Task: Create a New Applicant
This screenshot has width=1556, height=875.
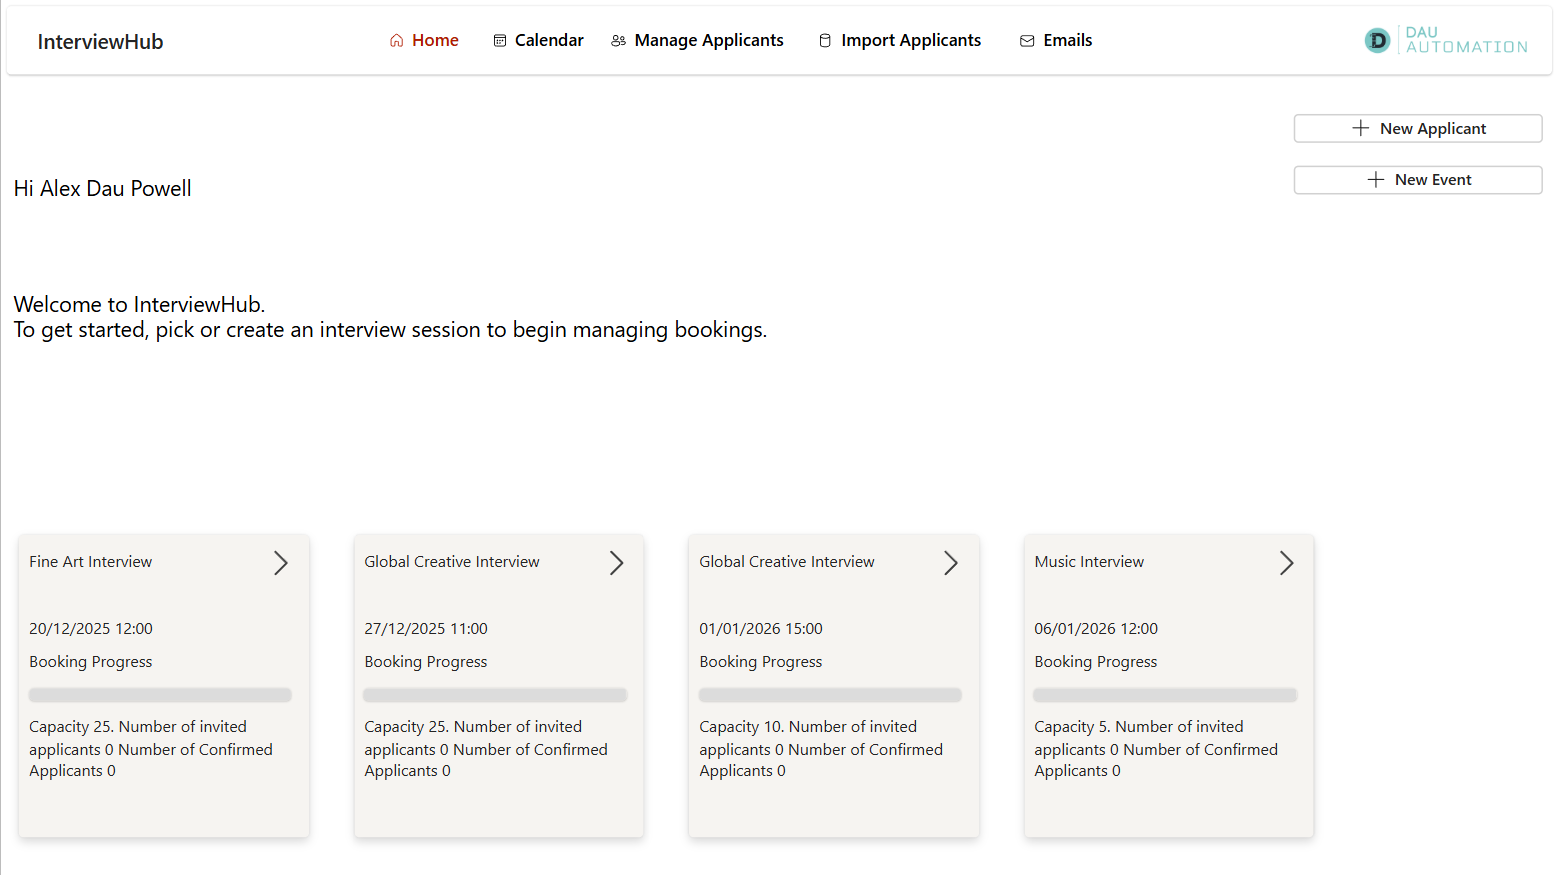Action: click(x=1418, y=128)
